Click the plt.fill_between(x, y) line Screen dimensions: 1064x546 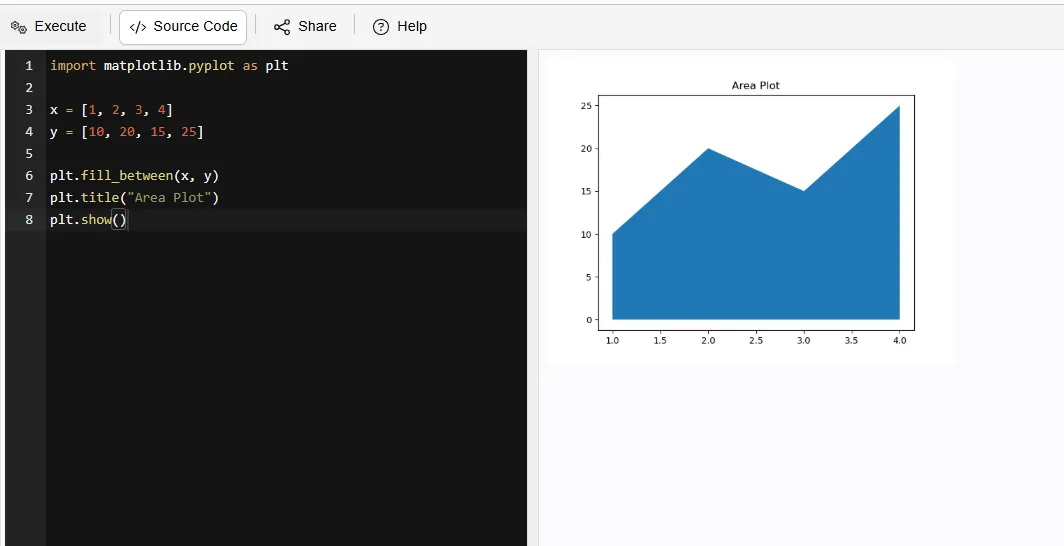[134, 176]
